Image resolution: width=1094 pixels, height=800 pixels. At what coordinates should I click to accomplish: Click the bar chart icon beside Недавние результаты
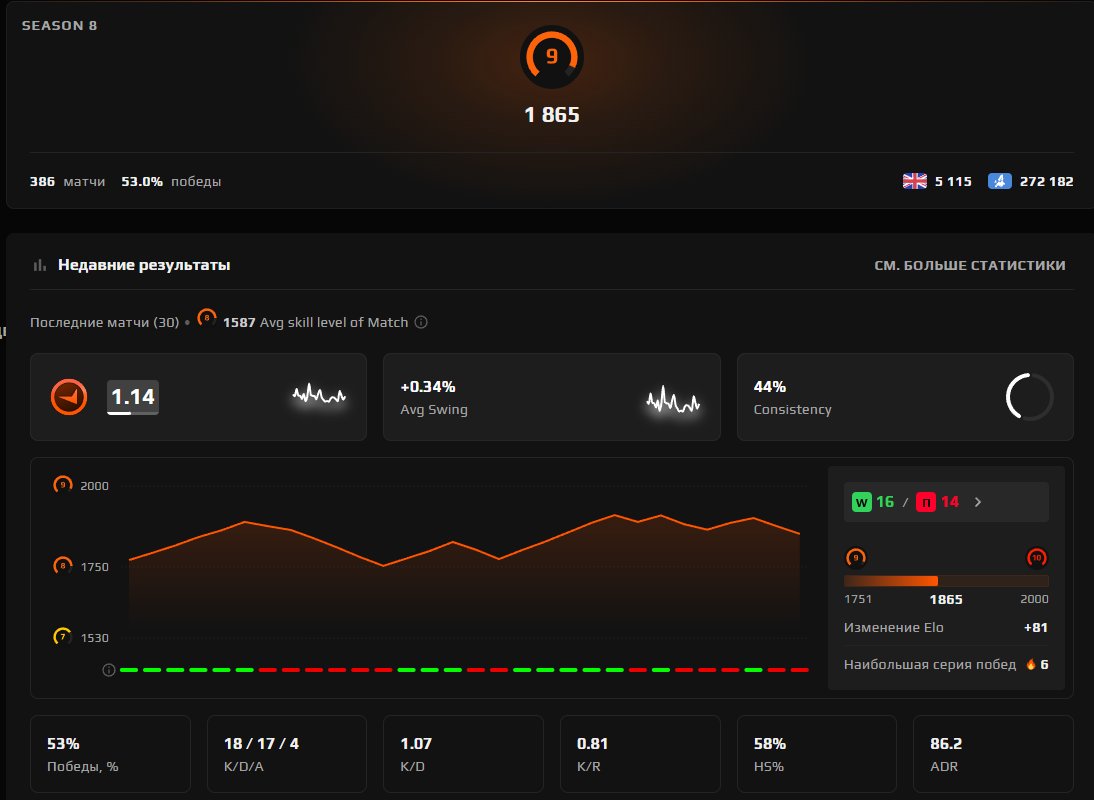coord(40,265)
